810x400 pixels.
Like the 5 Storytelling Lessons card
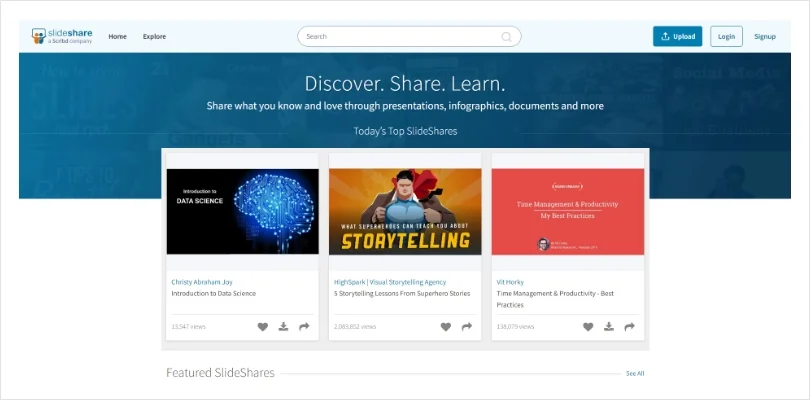[446, 327]
